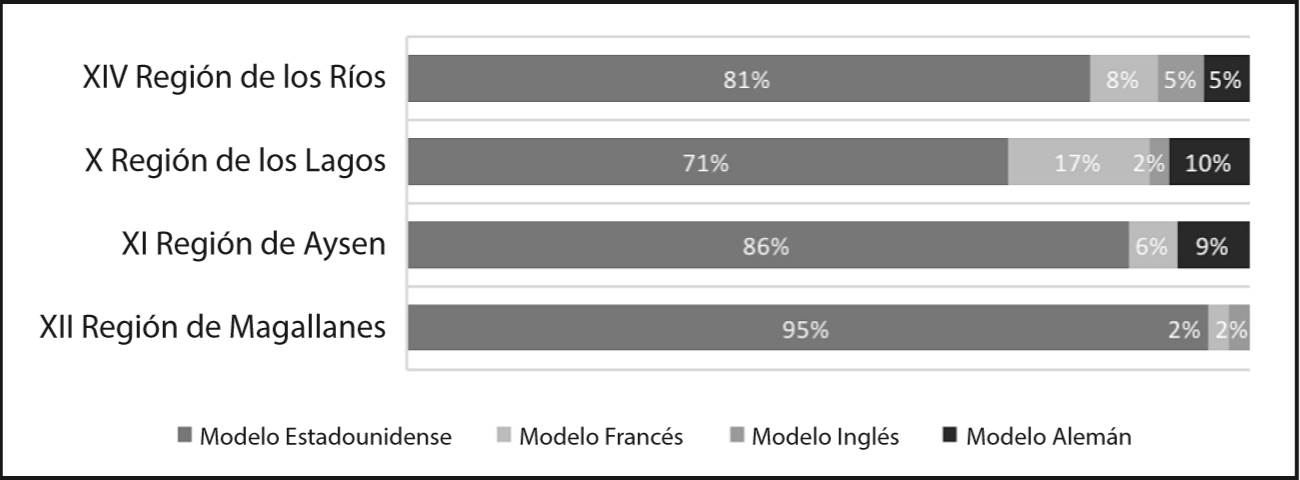Click the 71% bar segment for Los Lagos

coord(707,162)
